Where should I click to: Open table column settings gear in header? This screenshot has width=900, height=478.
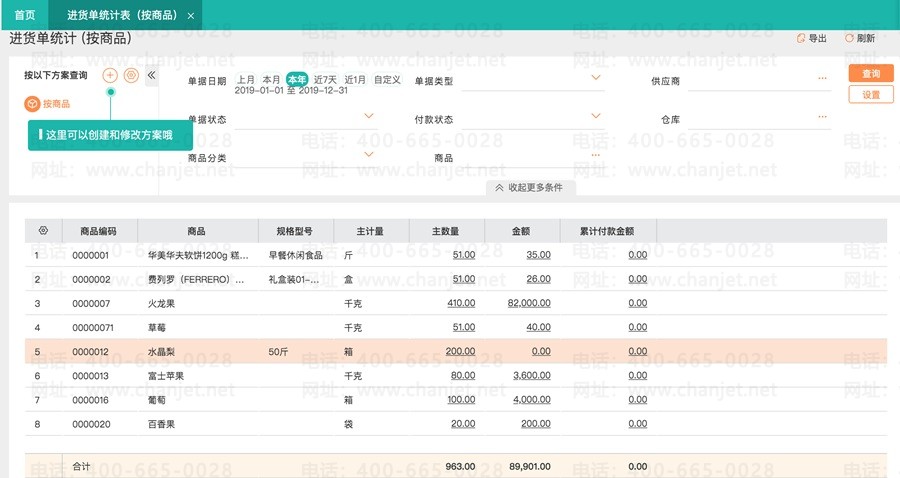click(42, 230)
